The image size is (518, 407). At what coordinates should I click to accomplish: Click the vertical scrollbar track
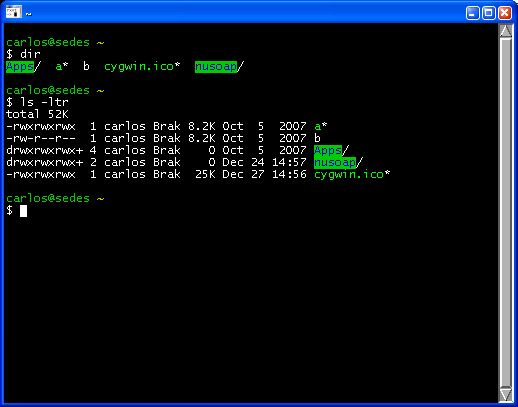505,213
